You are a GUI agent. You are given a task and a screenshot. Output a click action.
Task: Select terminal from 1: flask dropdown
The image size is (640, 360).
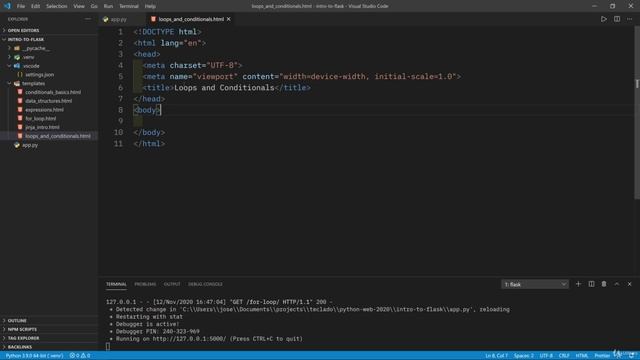tap(535, 284)
